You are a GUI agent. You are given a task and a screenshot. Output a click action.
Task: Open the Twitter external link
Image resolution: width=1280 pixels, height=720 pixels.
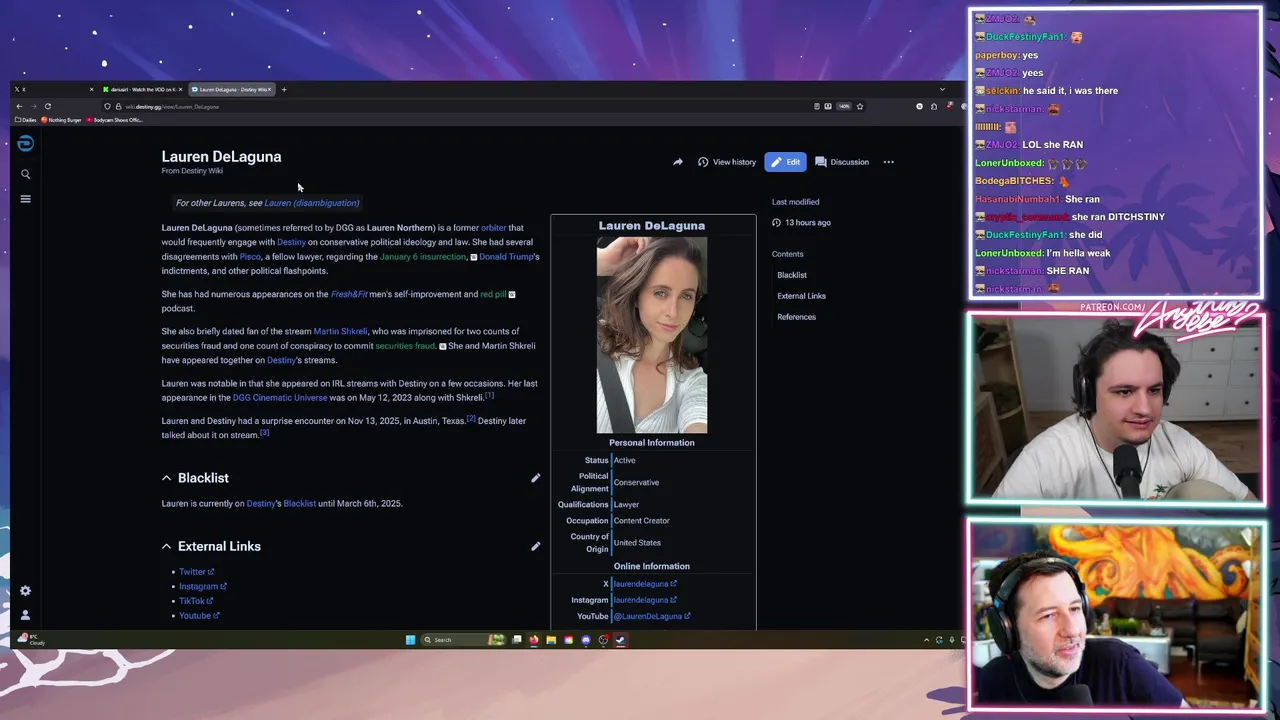tap(196, 572)
